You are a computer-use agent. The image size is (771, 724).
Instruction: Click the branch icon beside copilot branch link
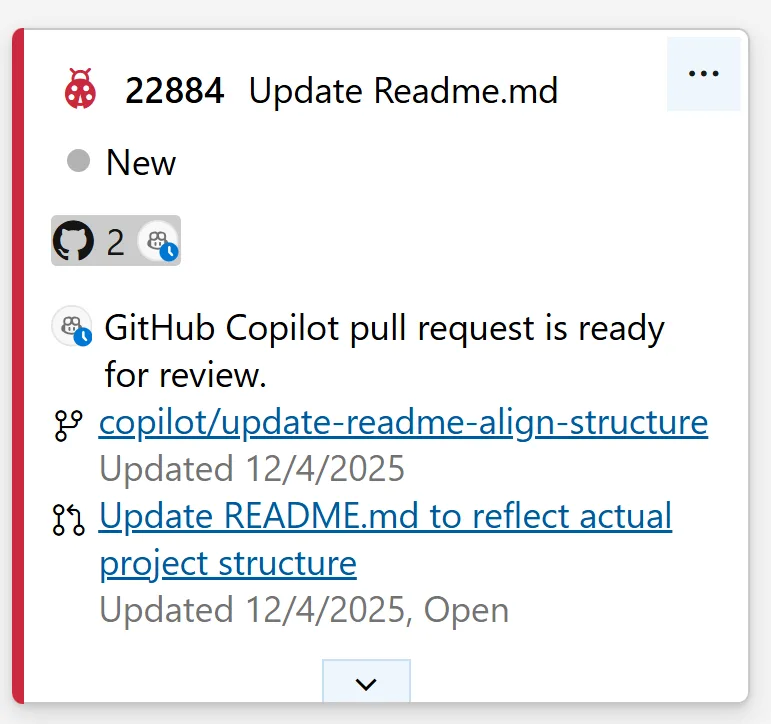pos(68,427)
